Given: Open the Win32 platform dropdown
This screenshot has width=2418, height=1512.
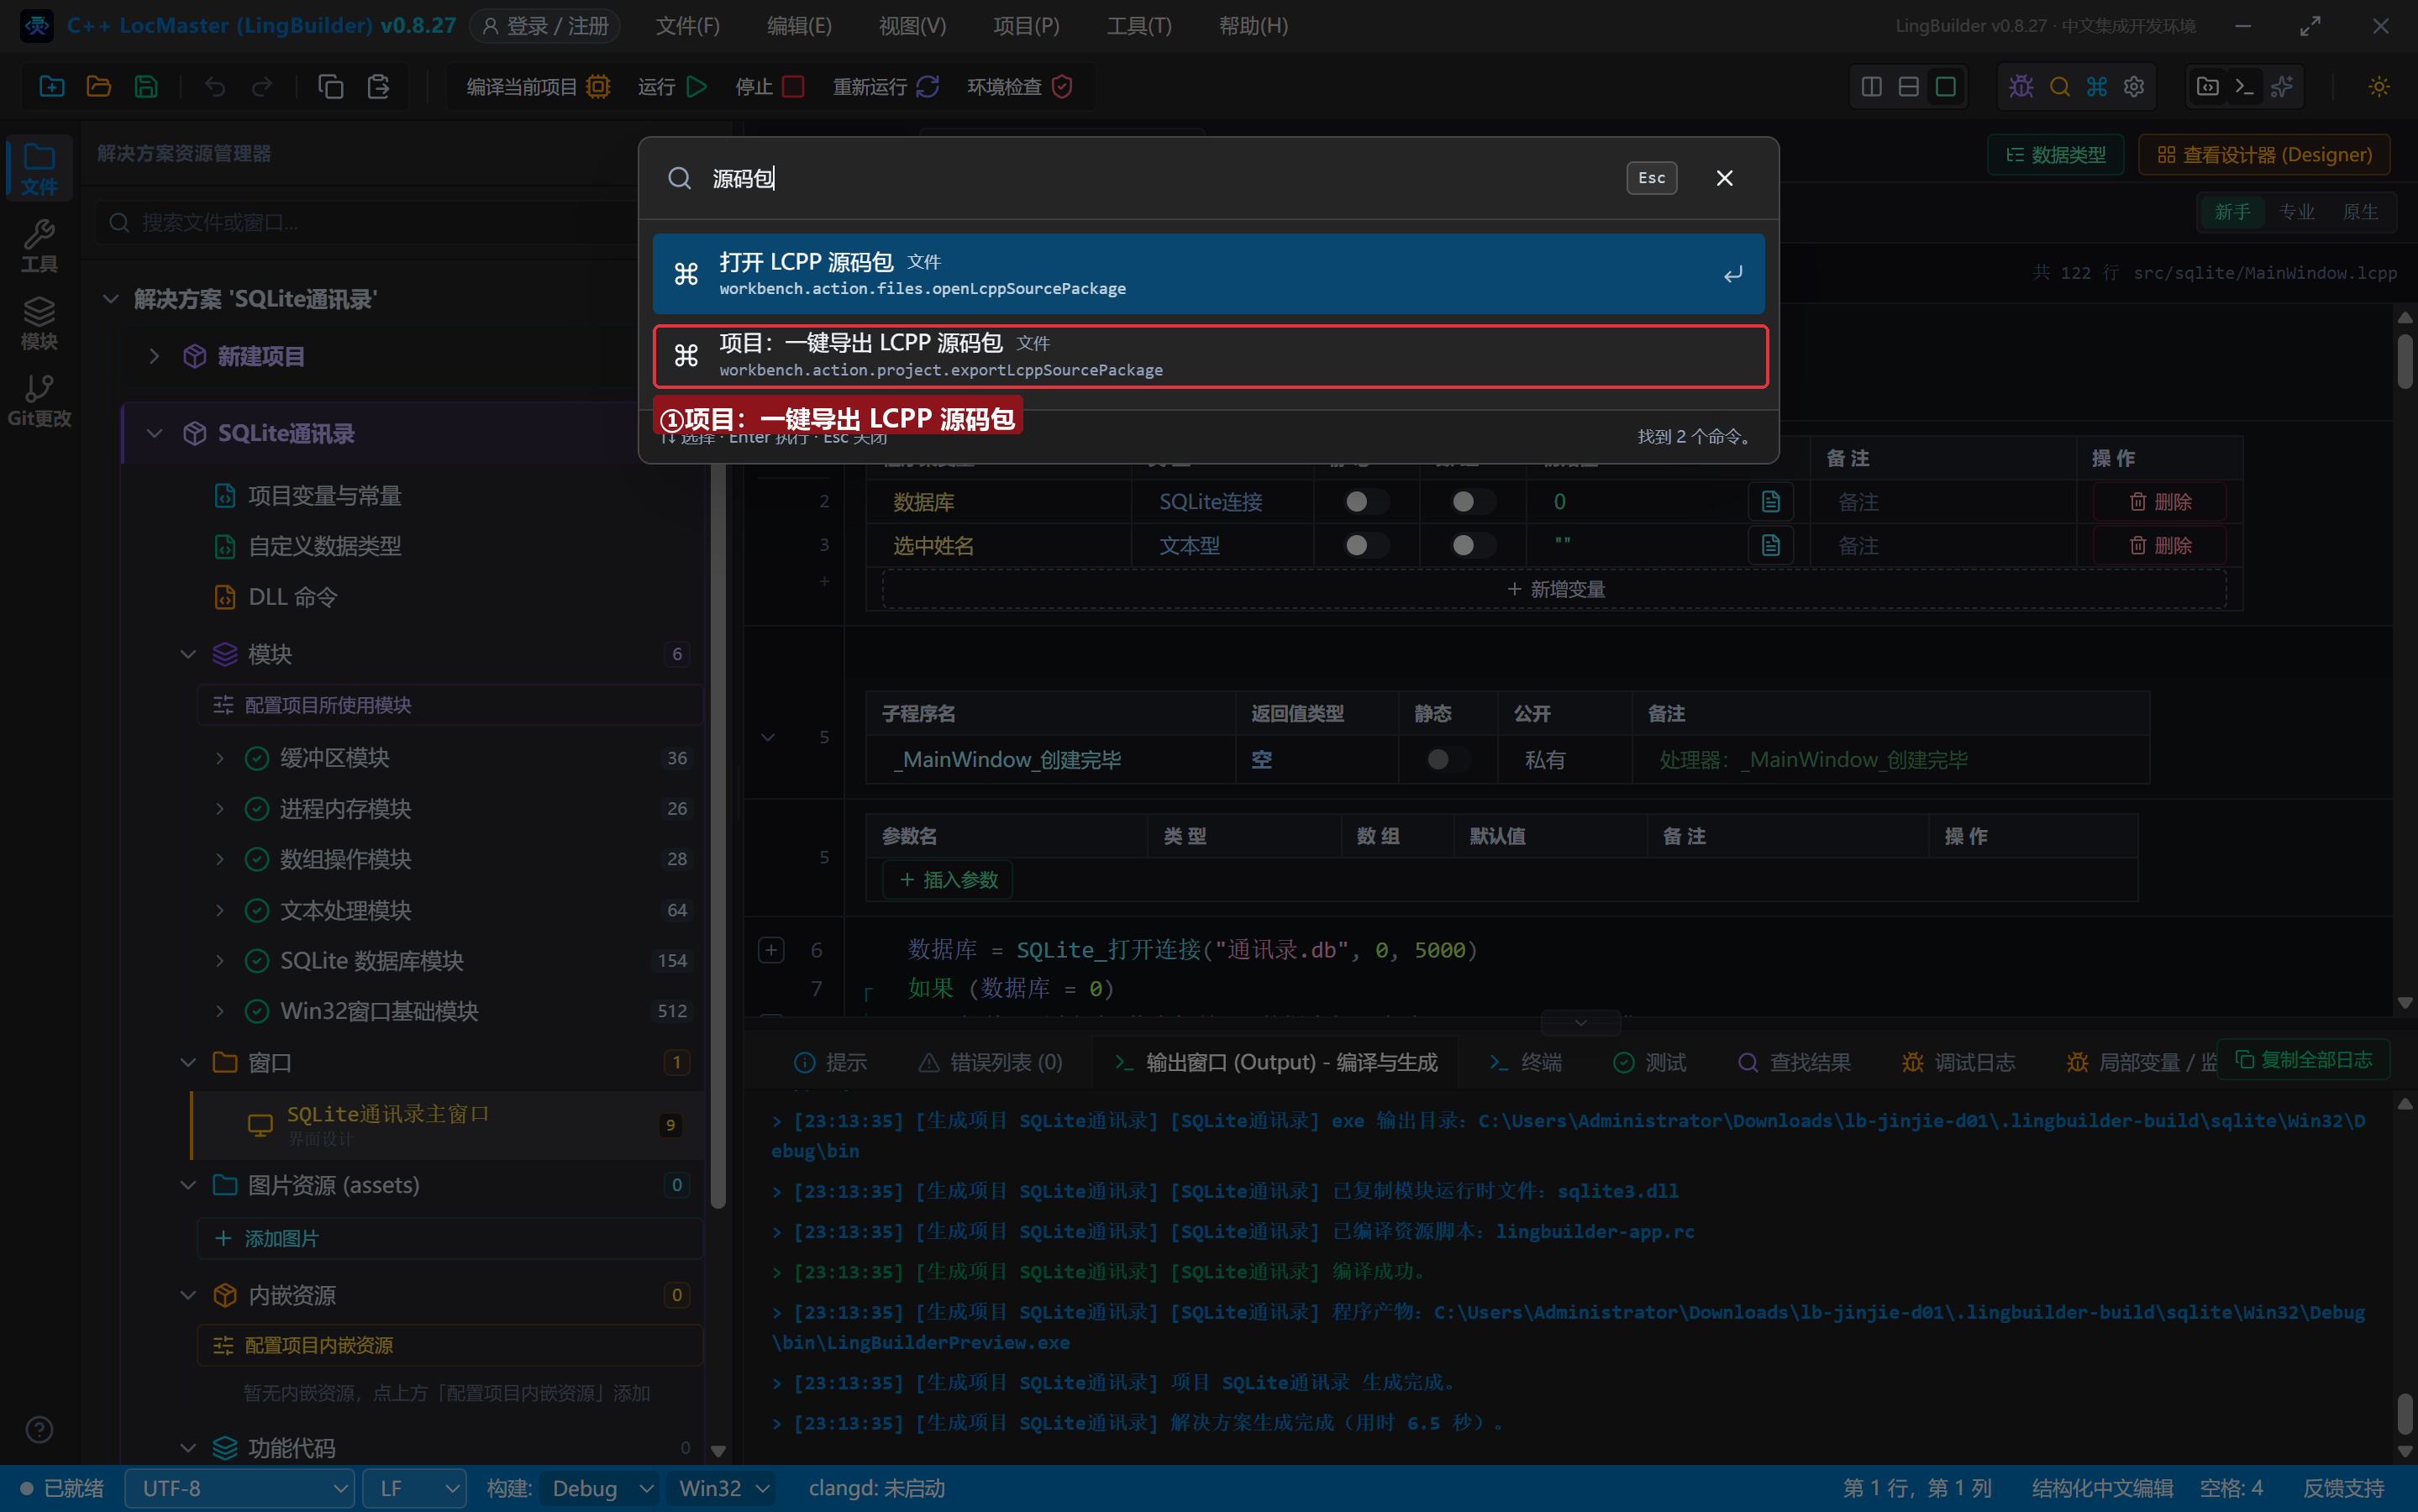Looking at the screenshot, I should tap(723, 1488).
